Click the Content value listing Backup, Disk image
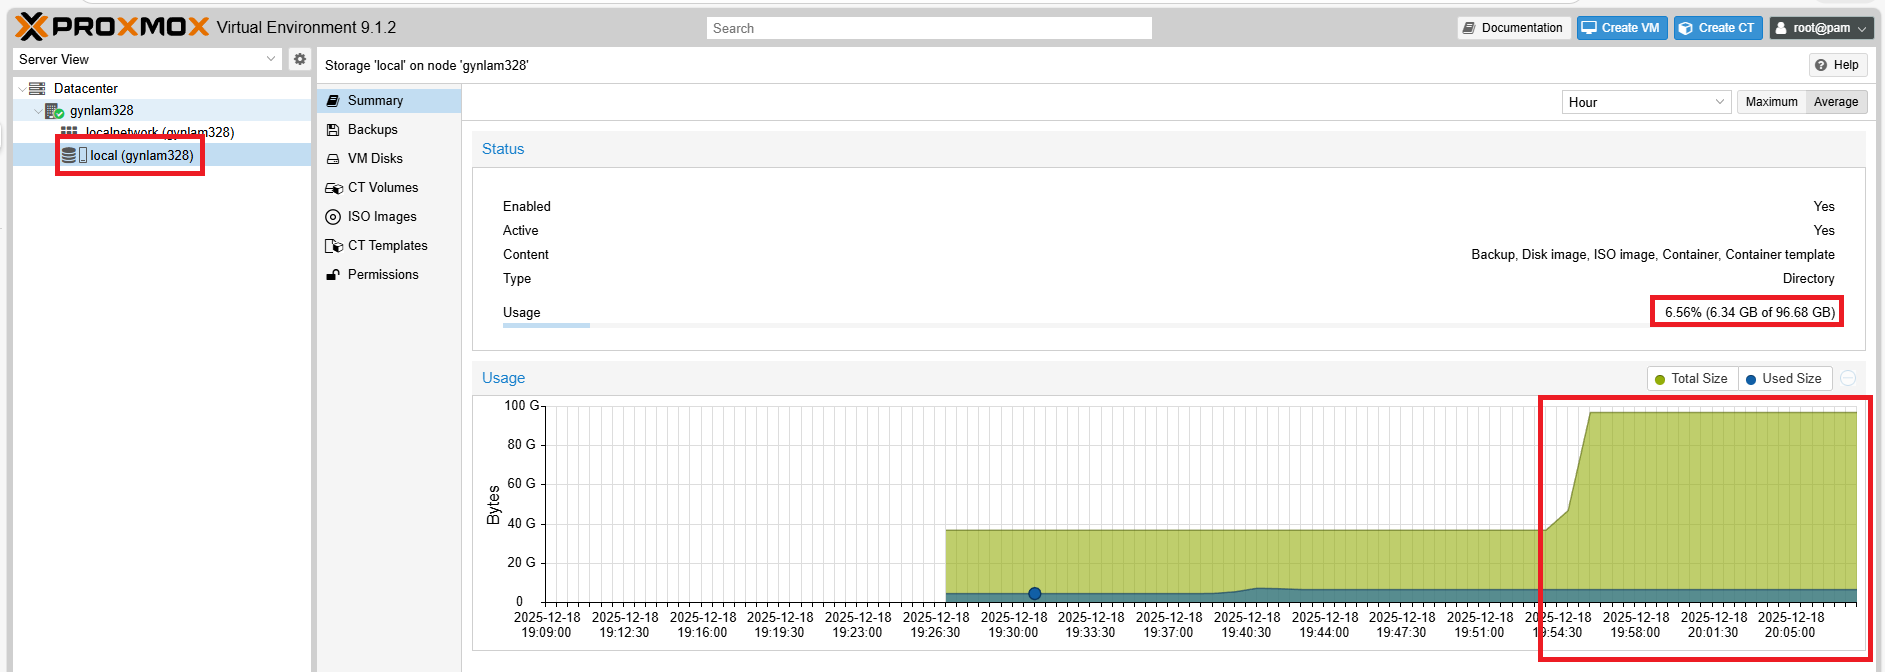Image resolution: width=1885 pixels, height=672 pixels. click(x=1652, y=255)
